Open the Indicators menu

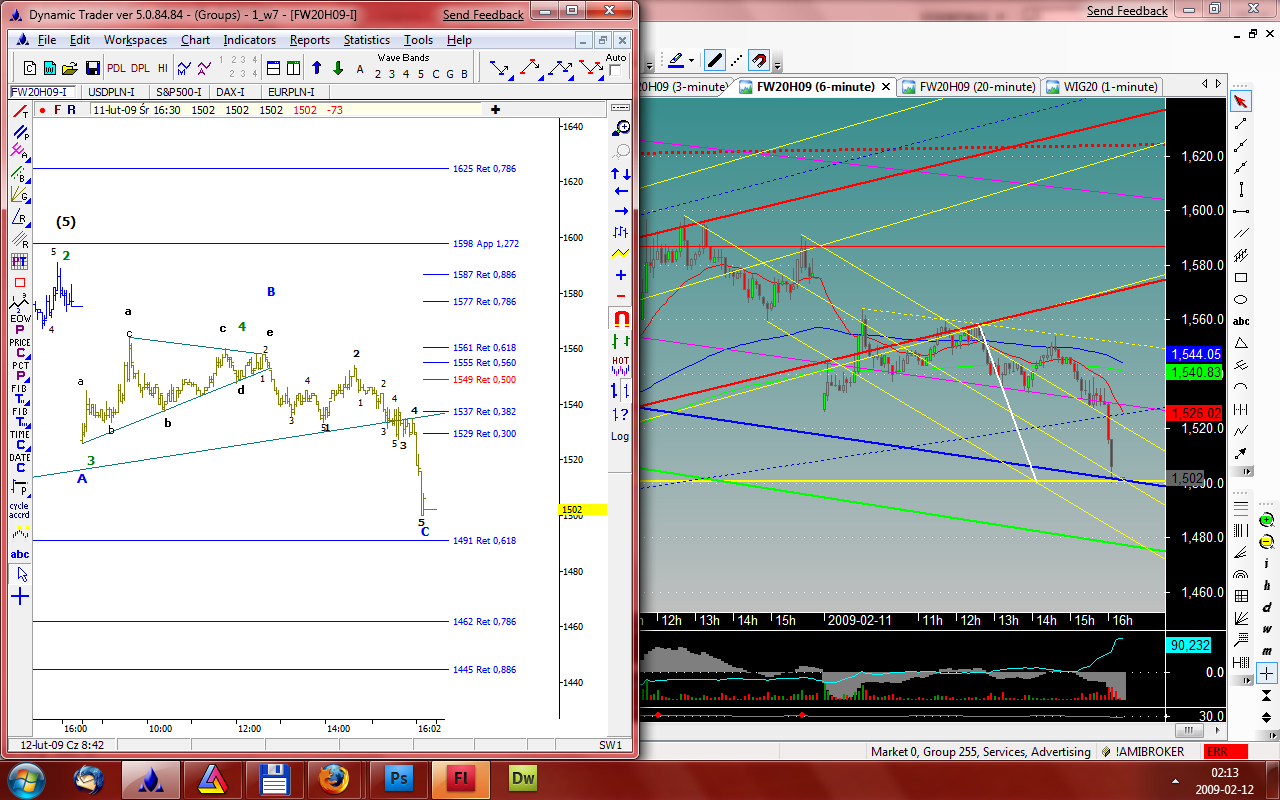click(249, 40)
